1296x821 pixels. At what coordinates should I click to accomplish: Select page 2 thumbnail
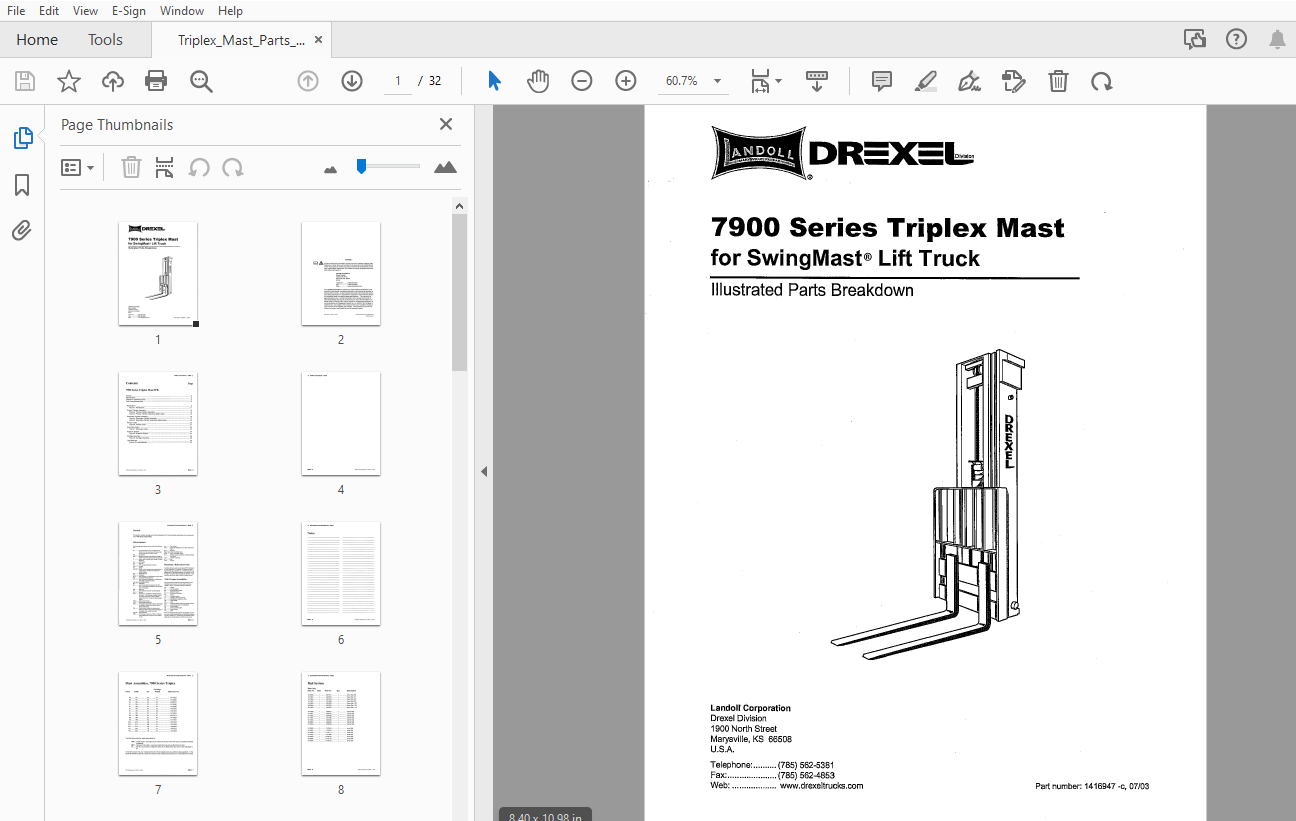341,274
